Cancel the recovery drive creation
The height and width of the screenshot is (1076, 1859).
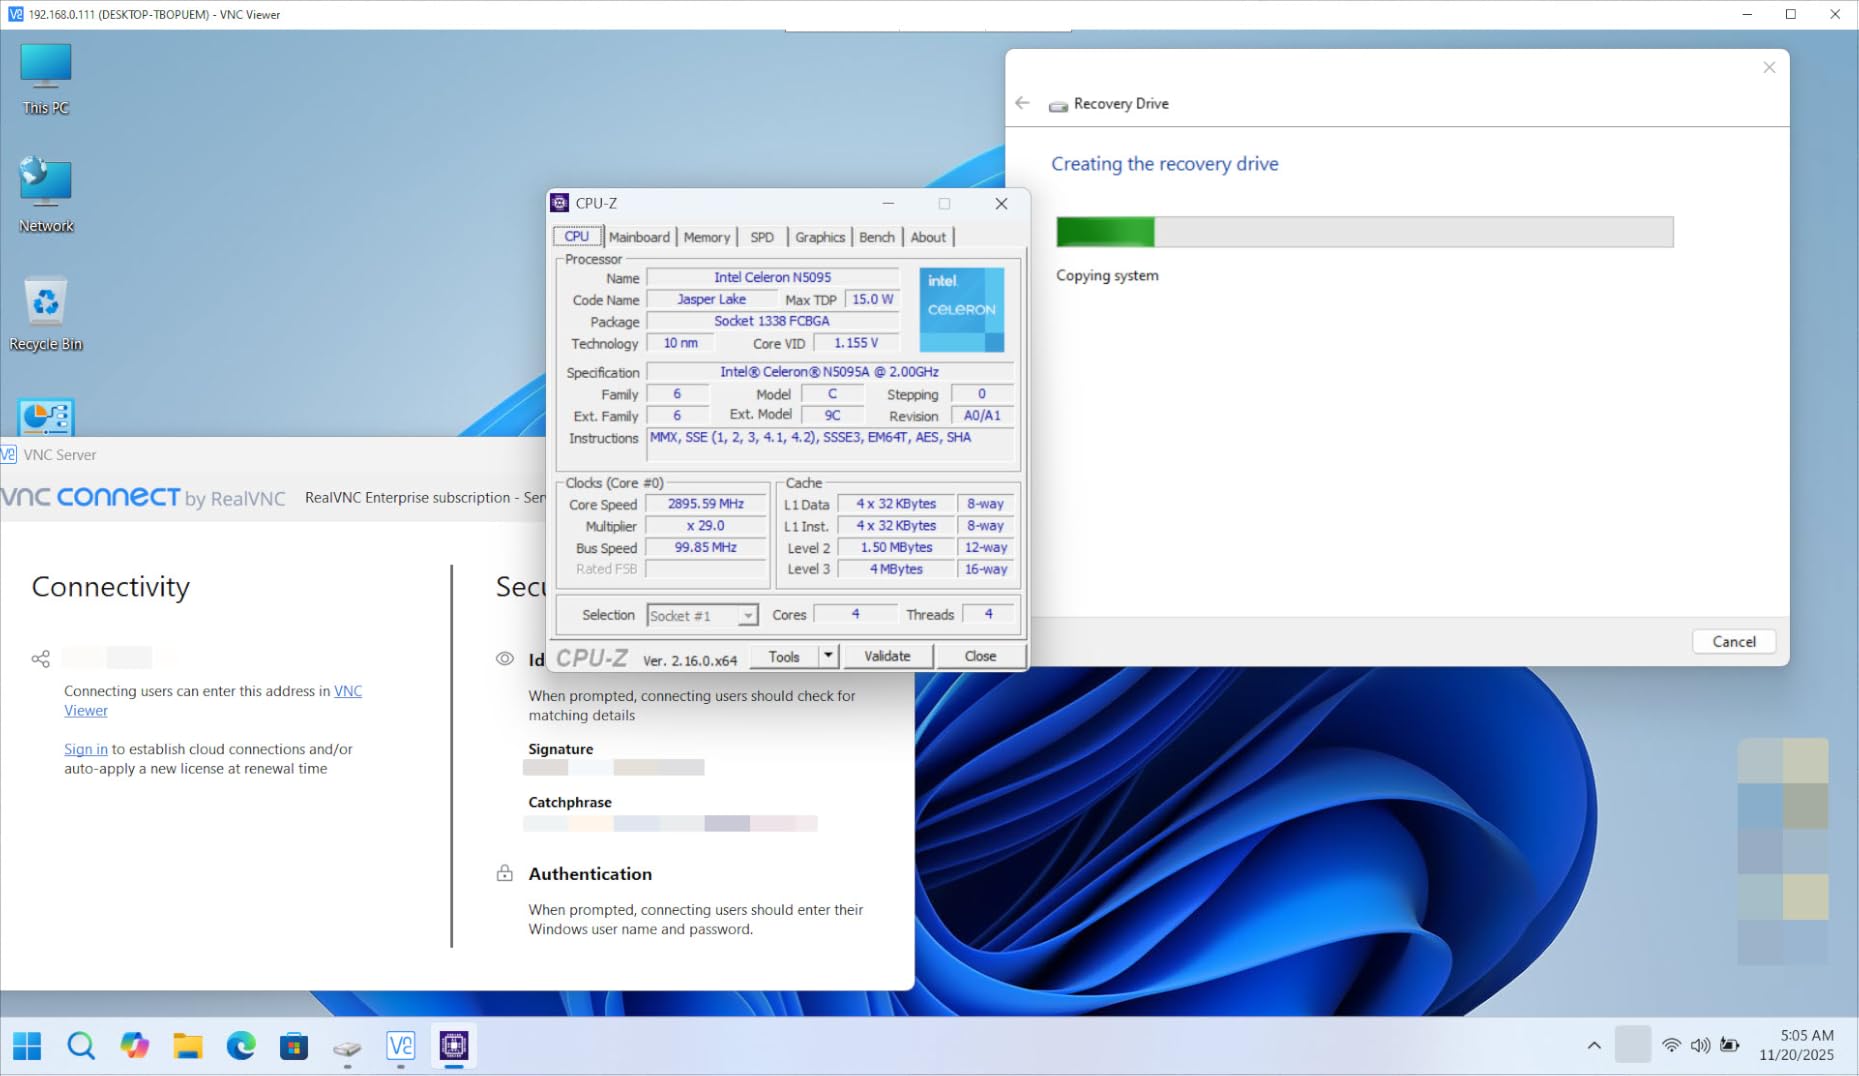point(1733,642)
